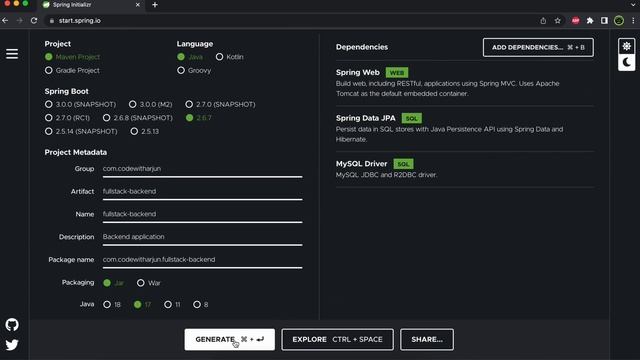This screenshot has width=640, height=360.
Task: Click the browser back arrow
Action: point(5,20)
